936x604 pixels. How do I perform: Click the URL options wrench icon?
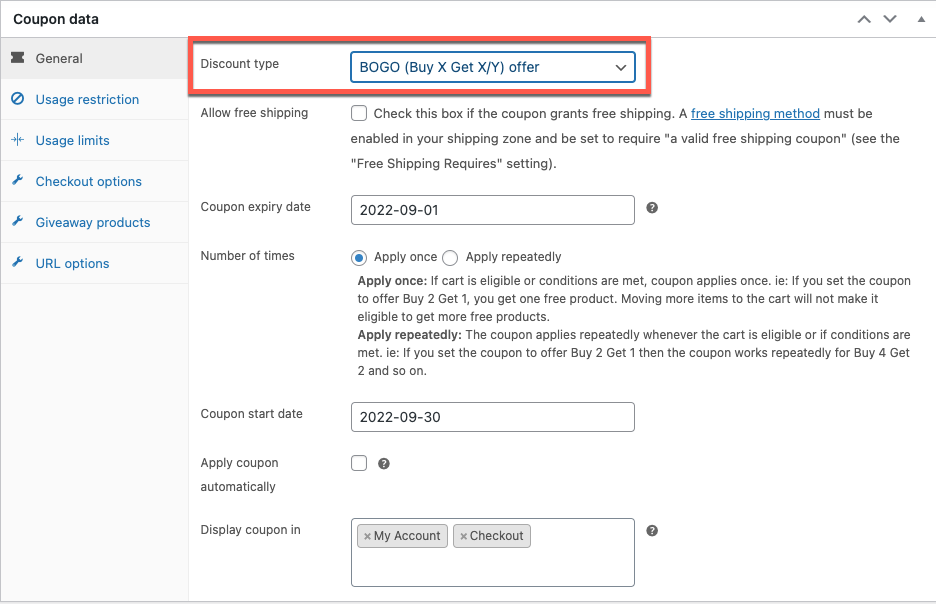[x=18, y=262]
